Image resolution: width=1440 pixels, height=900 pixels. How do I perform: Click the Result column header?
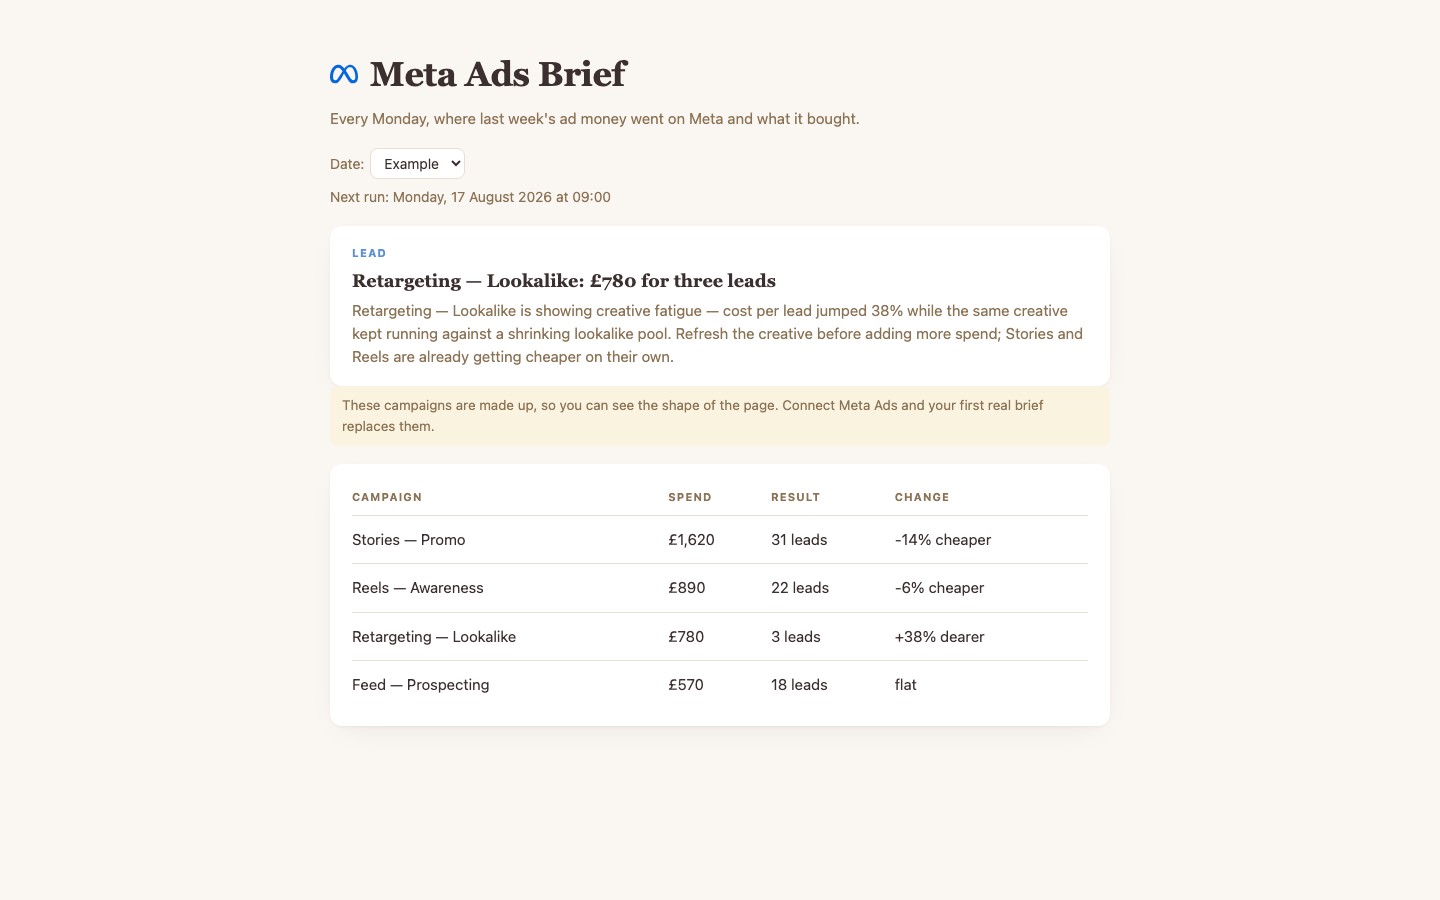(x=795, y=497)
